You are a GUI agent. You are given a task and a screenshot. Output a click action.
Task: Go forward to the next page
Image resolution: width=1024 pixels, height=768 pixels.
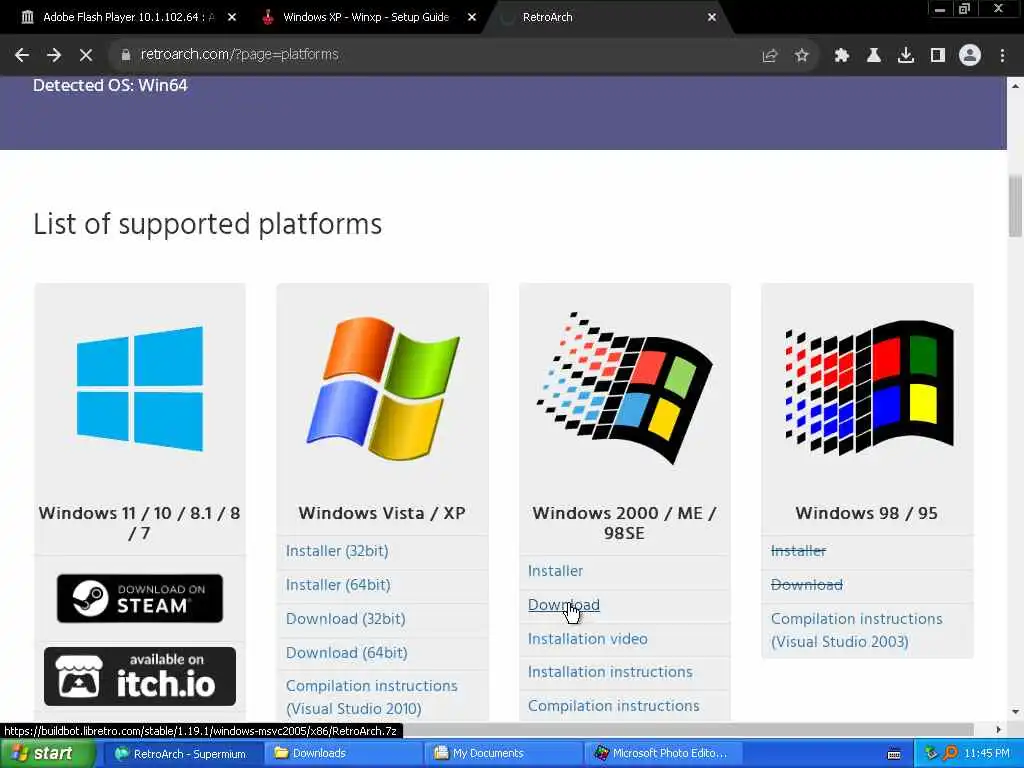coord(54,55)
